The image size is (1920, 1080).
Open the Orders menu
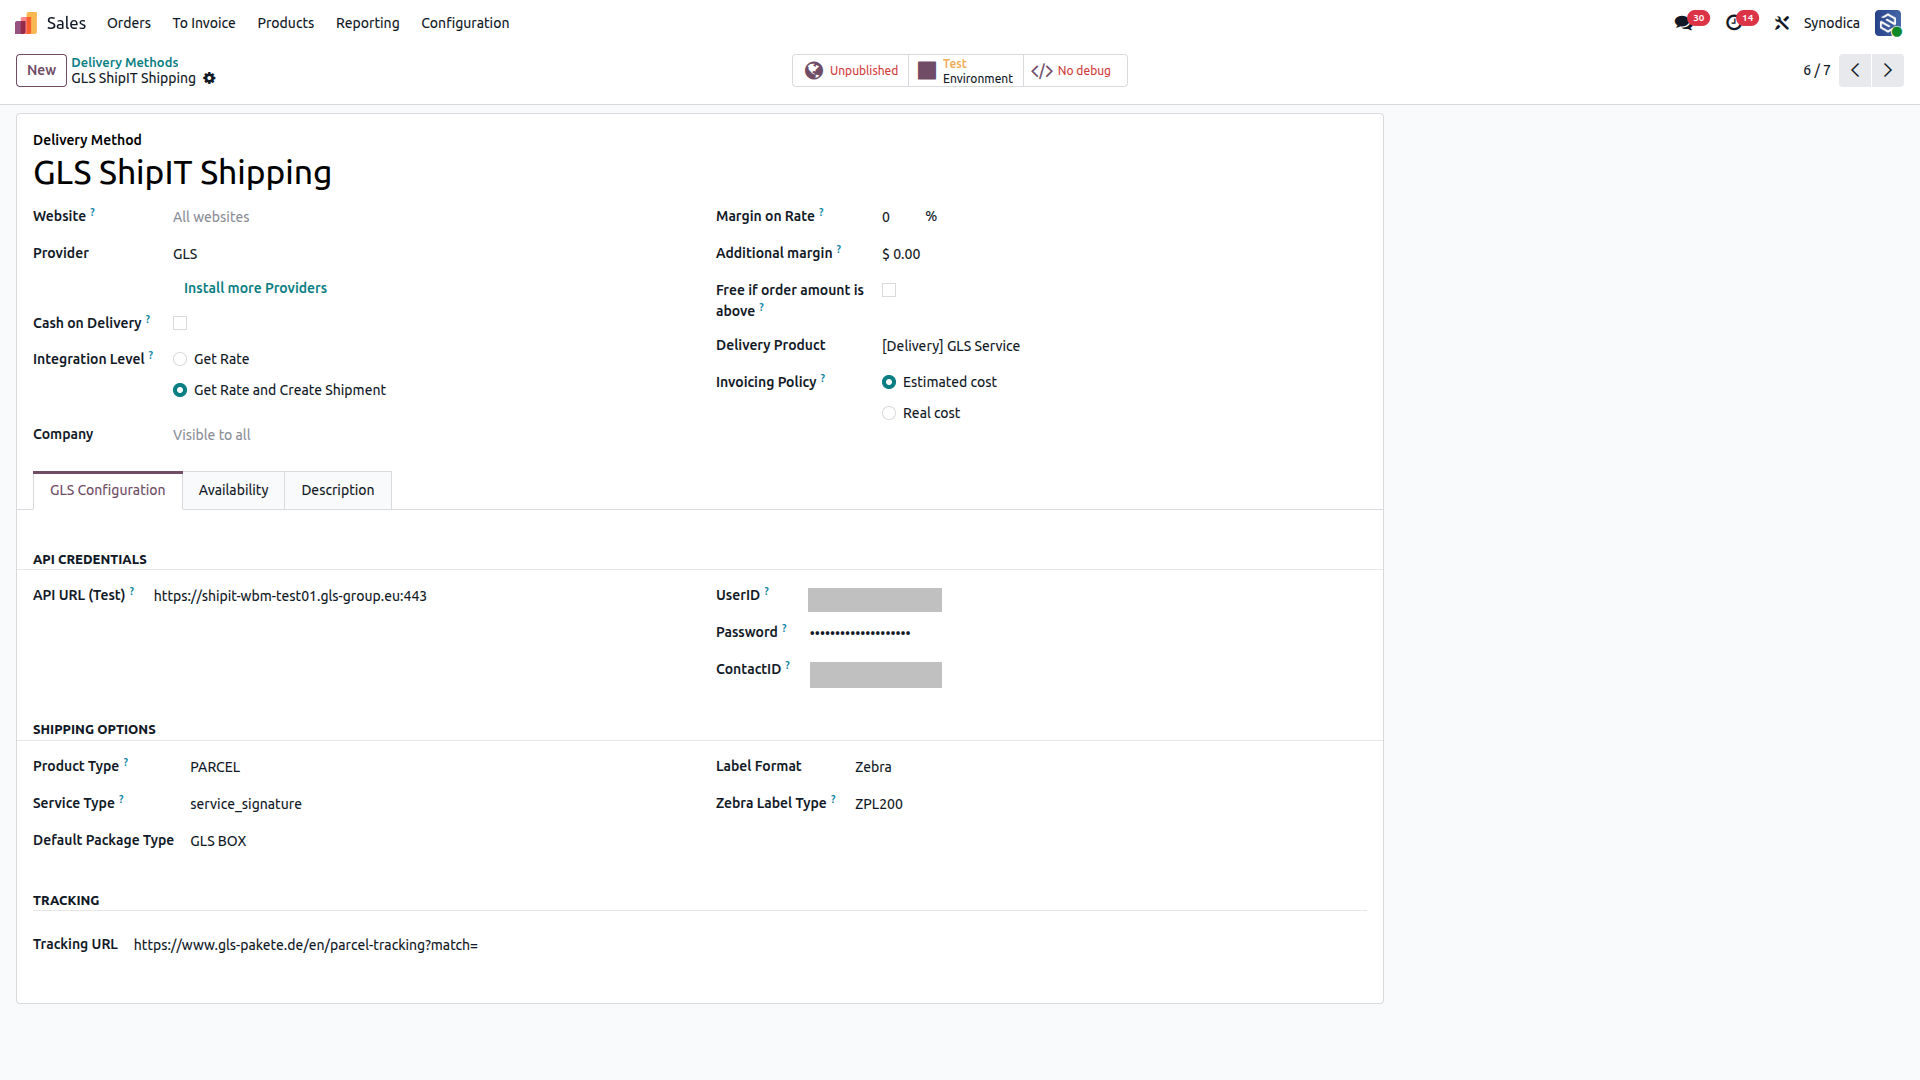(x=129, y=22)
